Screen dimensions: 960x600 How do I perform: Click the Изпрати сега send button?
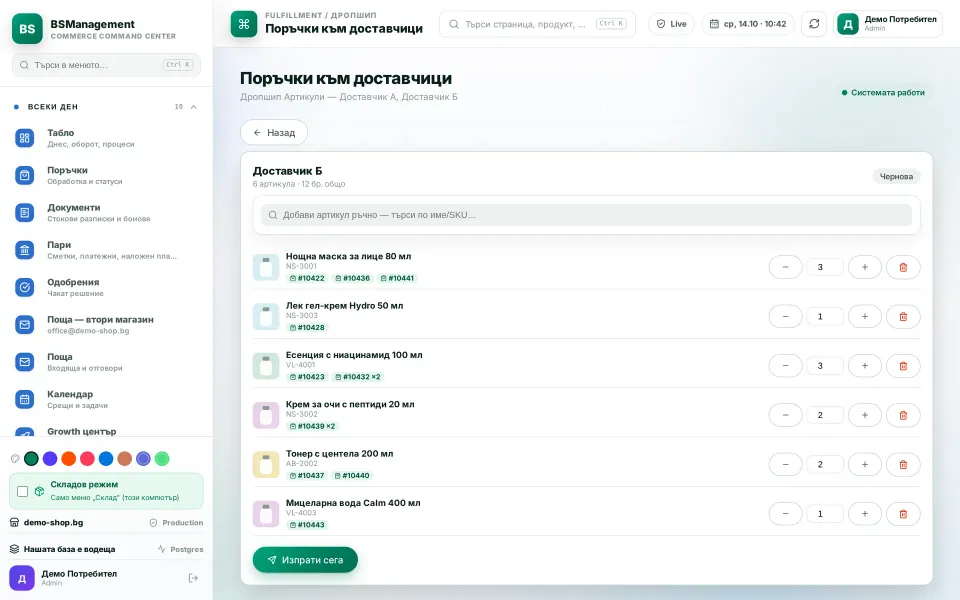305,560
